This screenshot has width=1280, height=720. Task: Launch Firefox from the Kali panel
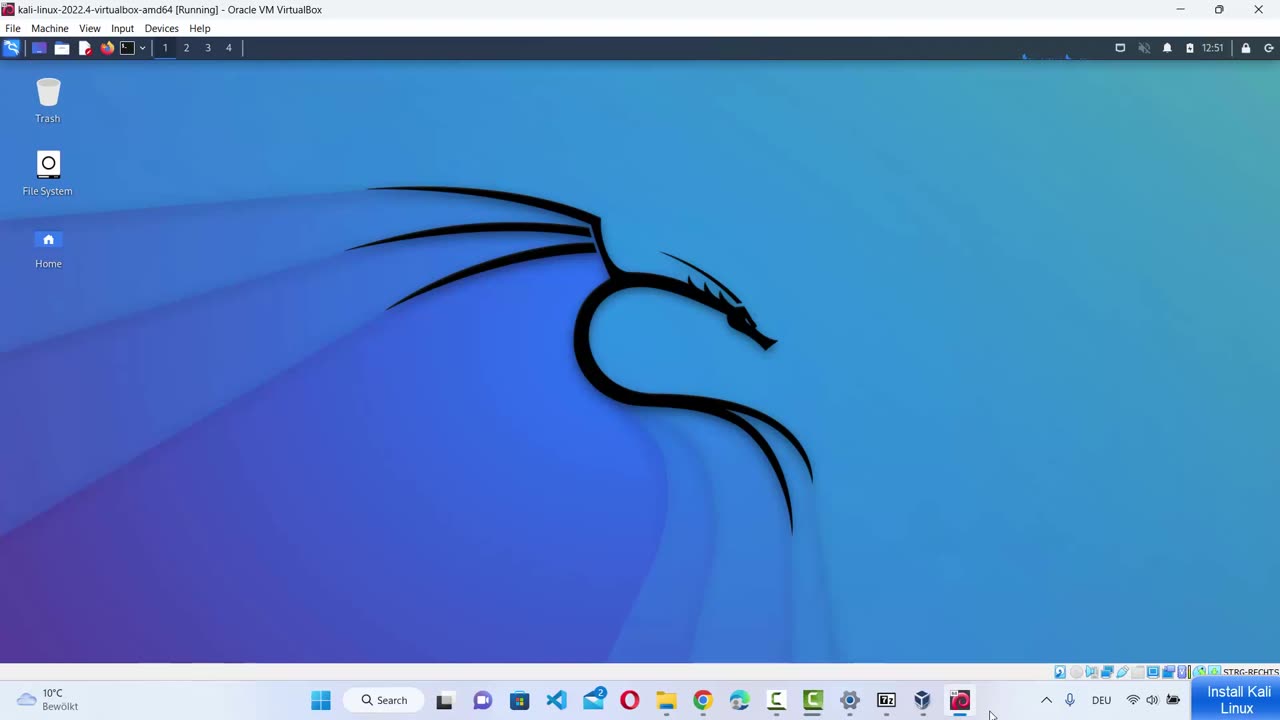click(x=107, y=48)
